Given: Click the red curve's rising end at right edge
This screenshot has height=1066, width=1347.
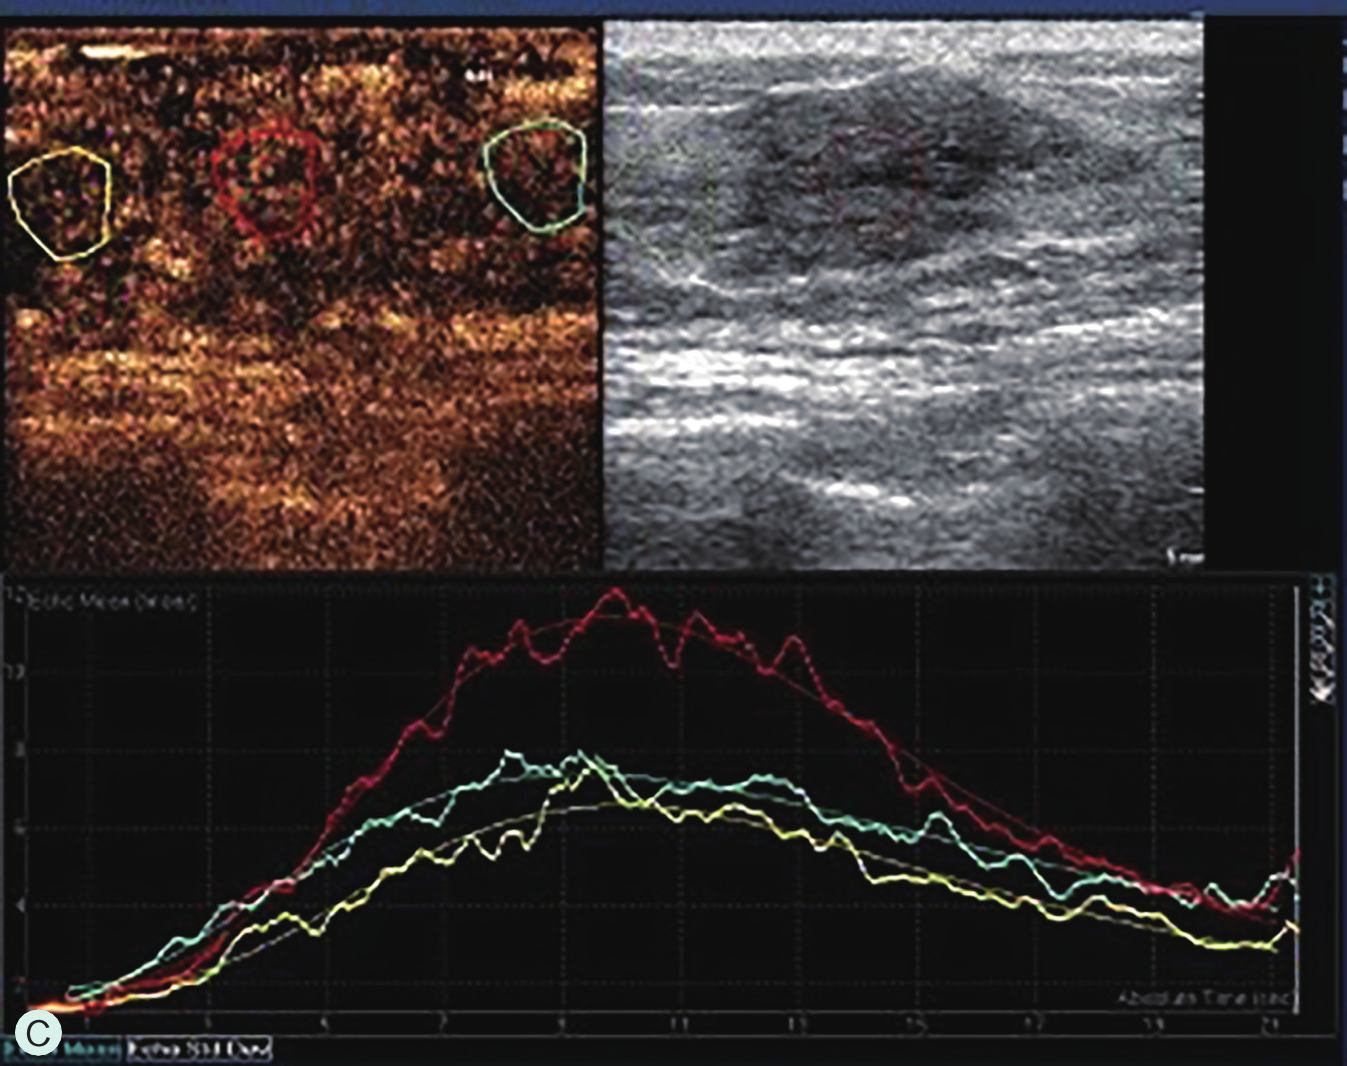Looking at the screenshot, I should (1297, 855).
